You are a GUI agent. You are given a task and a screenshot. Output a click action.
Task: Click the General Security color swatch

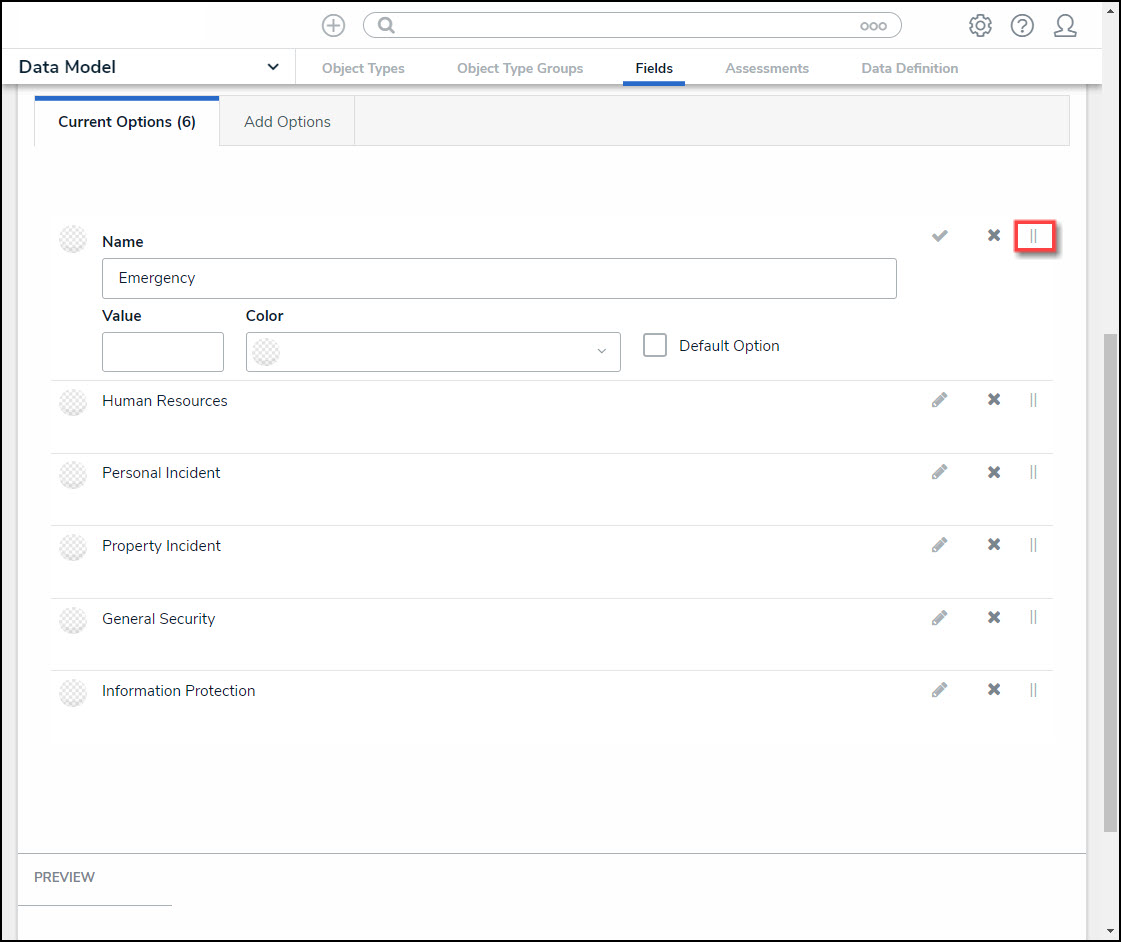(73, 619)
